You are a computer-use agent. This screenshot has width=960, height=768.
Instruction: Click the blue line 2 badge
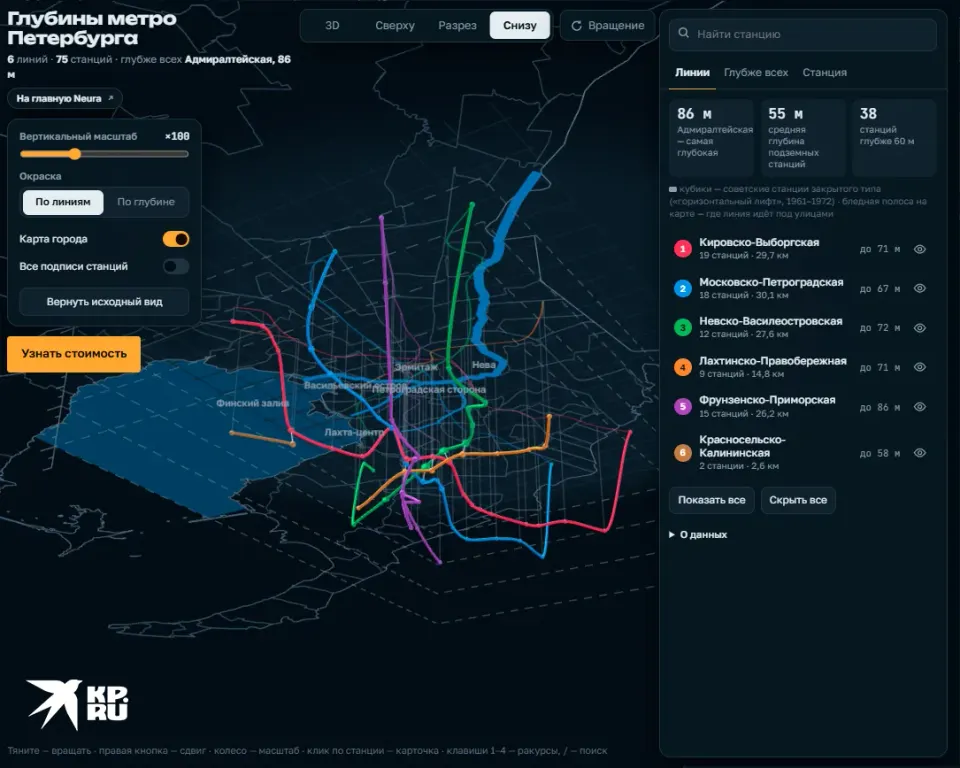(683, 288)
